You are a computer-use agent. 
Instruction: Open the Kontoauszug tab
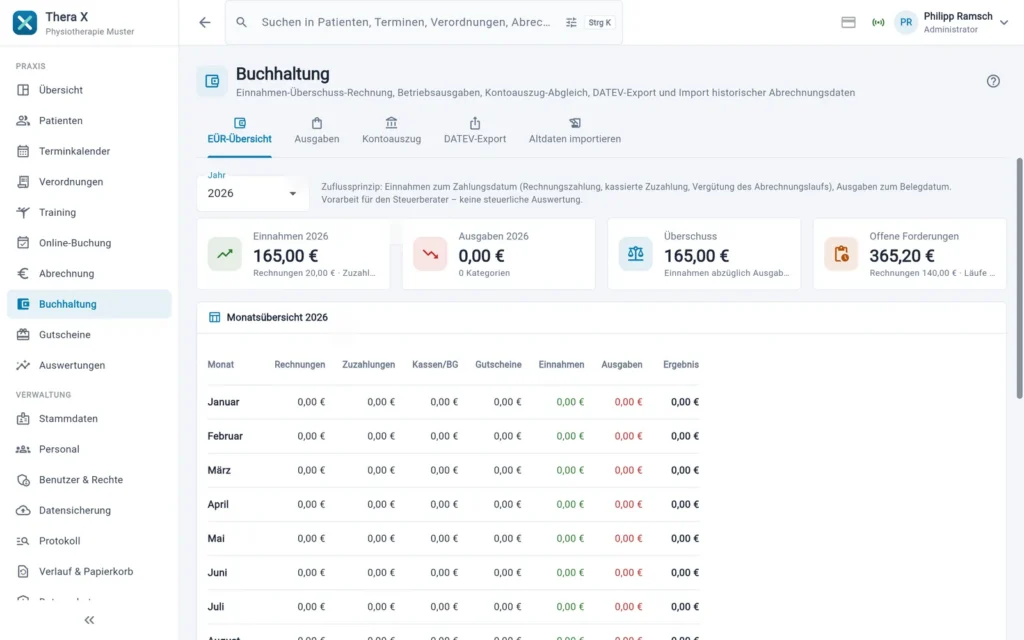pos(391,131)
